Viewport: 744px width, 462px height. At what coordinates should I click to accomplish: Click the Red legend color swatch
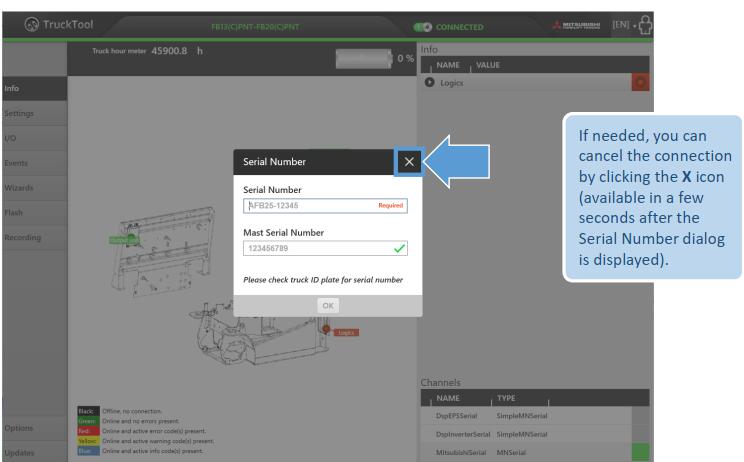click(x=88, y=431)
